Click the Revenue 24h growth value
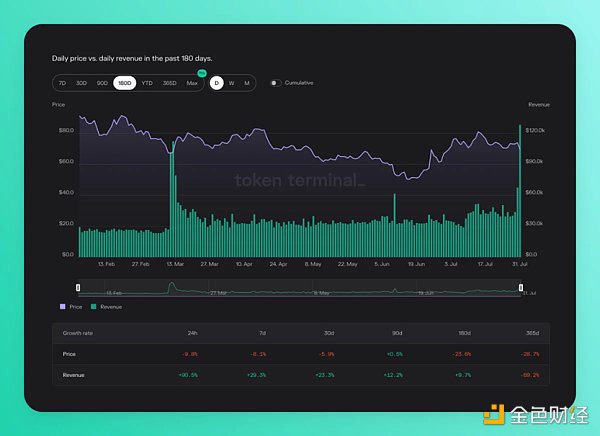Viewport: 600px width, 436px height. pos(188,375)
